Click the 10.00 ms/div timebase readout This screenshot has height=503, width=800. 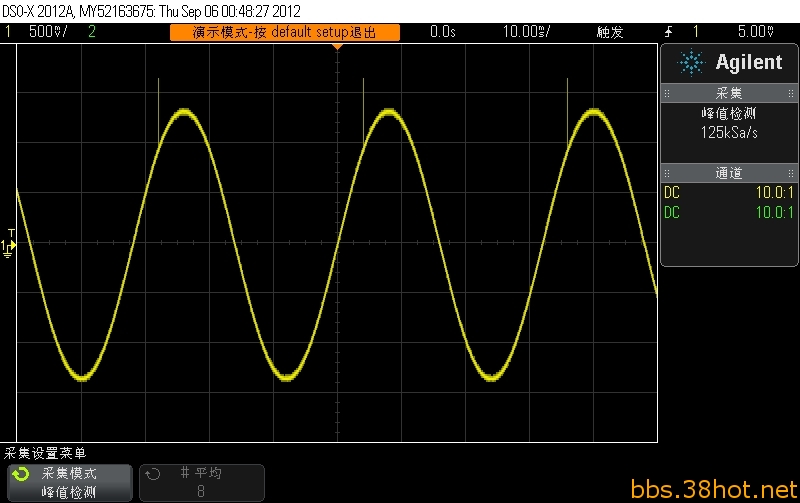(527, 32)
